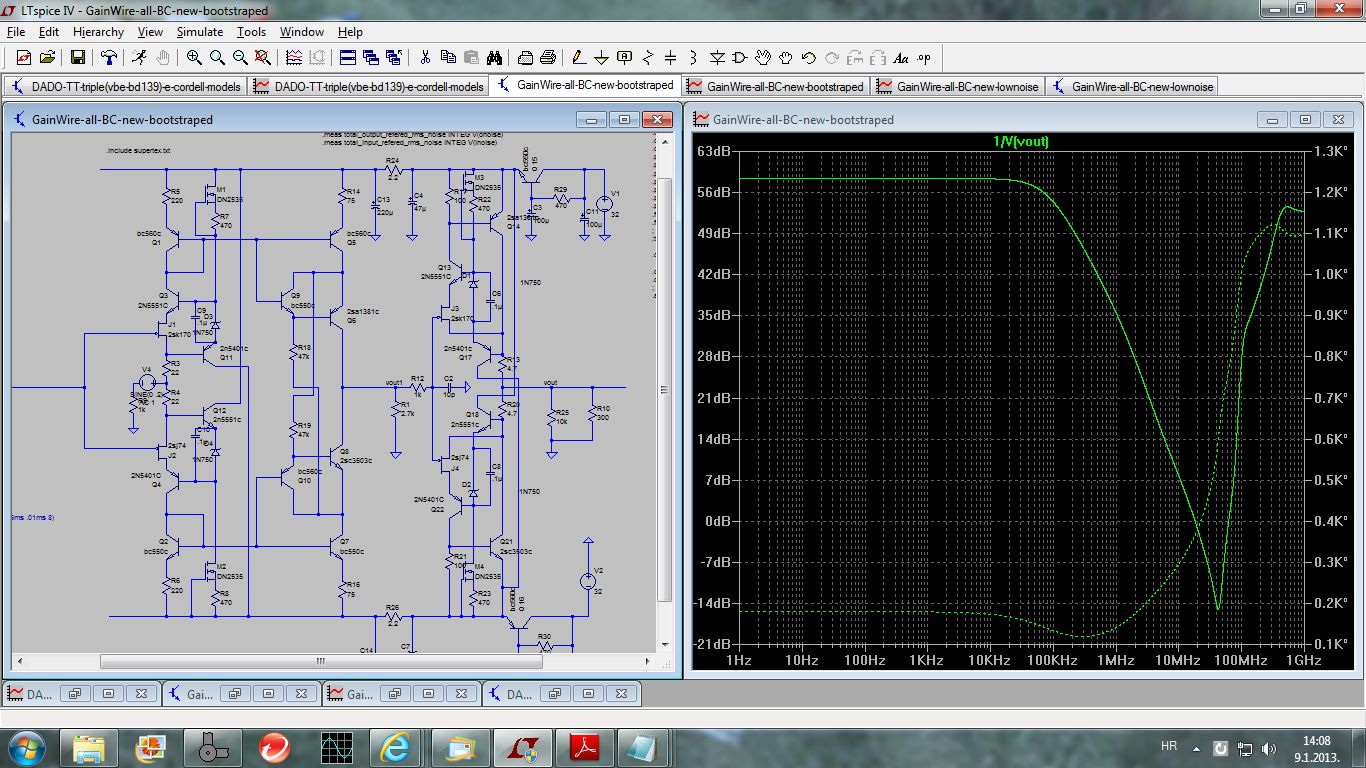Save the schematic with the floppy icon
The width and height of the screenshot is (1366, 768).
77,57
